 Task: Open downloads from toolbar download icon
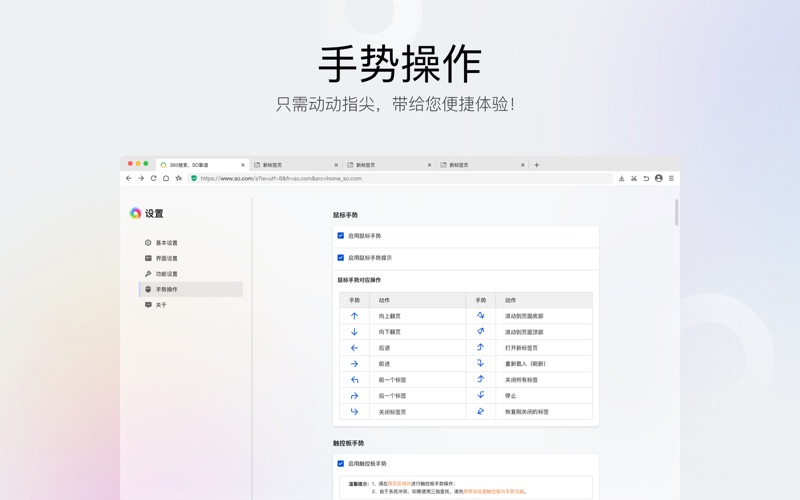tap(621, 179)
